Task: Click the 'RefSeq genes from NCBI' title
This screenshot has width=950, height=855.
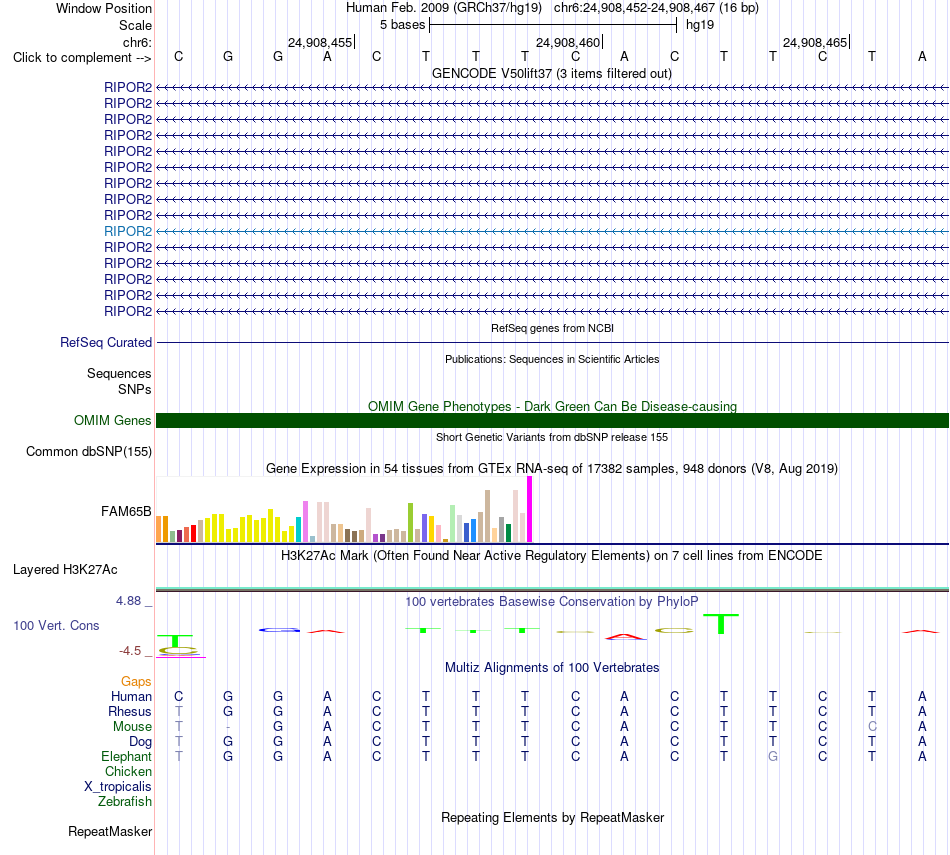Action: click(552, 328)
